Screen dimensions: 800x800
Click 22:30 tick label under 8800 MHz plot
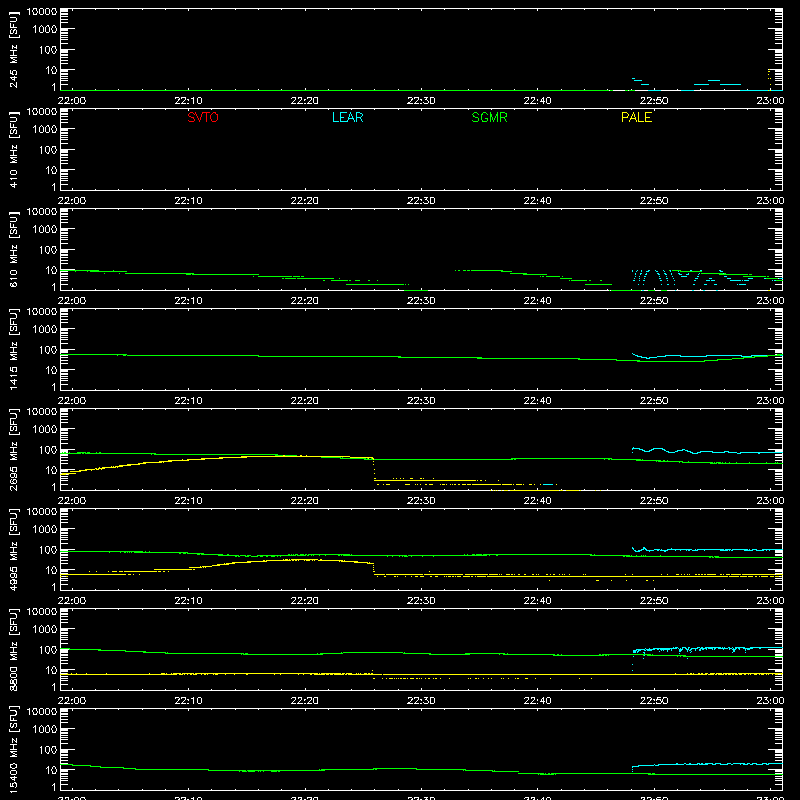pyautogui.click(x=421, y=701)
